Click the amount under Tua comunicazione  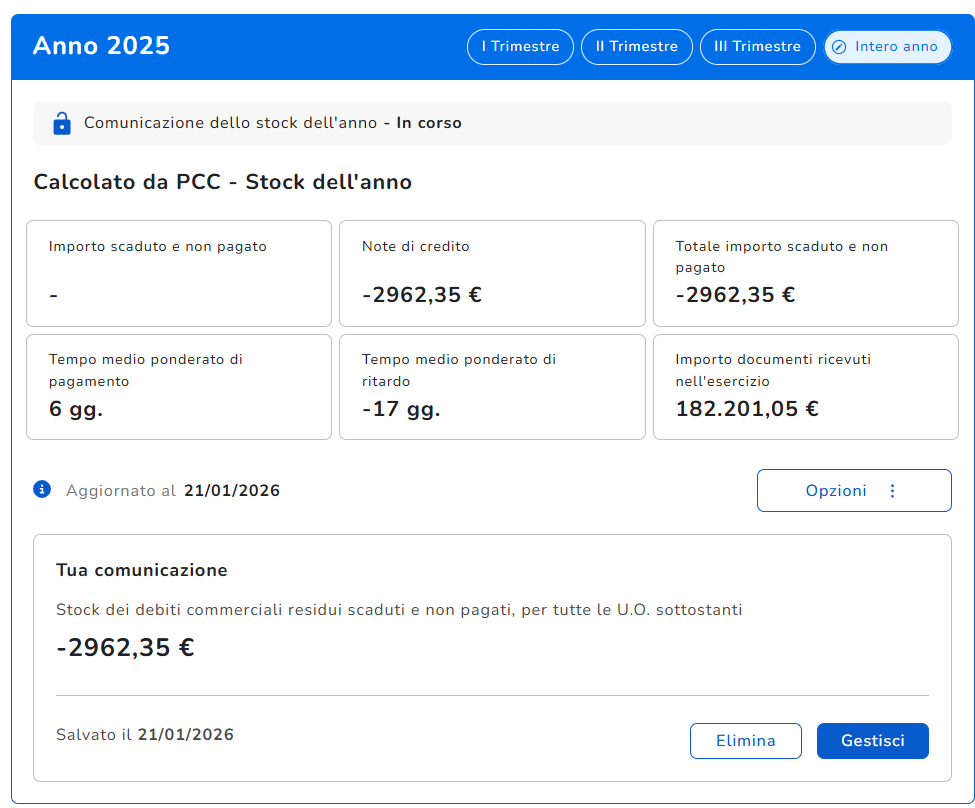pyautogui.click(x=125, y=647)
